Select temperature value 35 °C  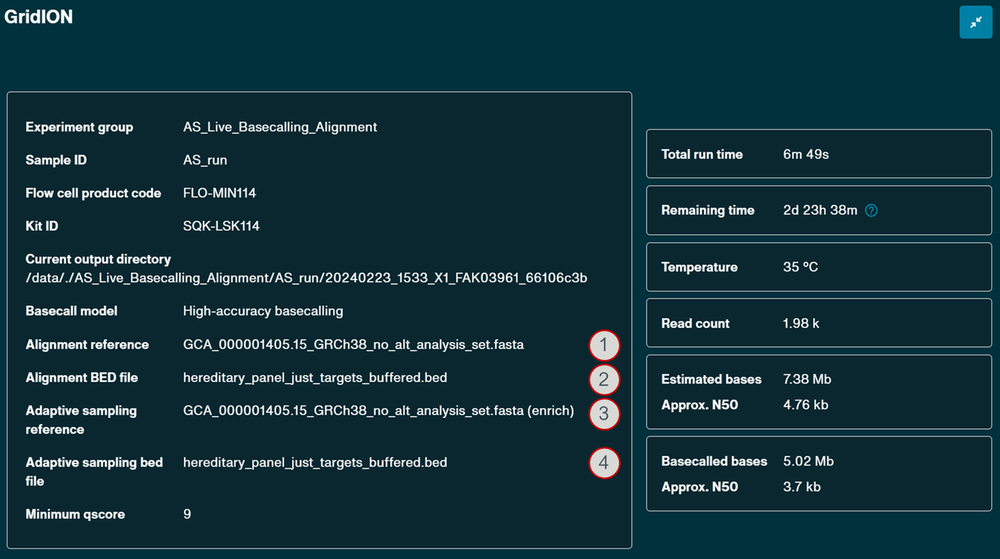[800, 267]
